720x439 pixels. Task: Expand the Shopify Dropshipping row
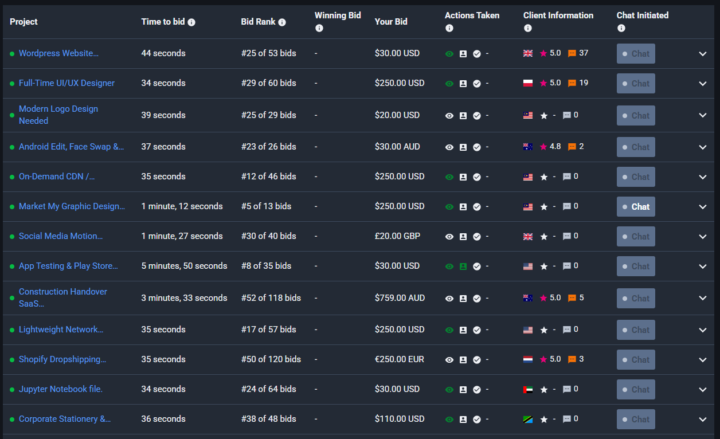tap(703, 360)
